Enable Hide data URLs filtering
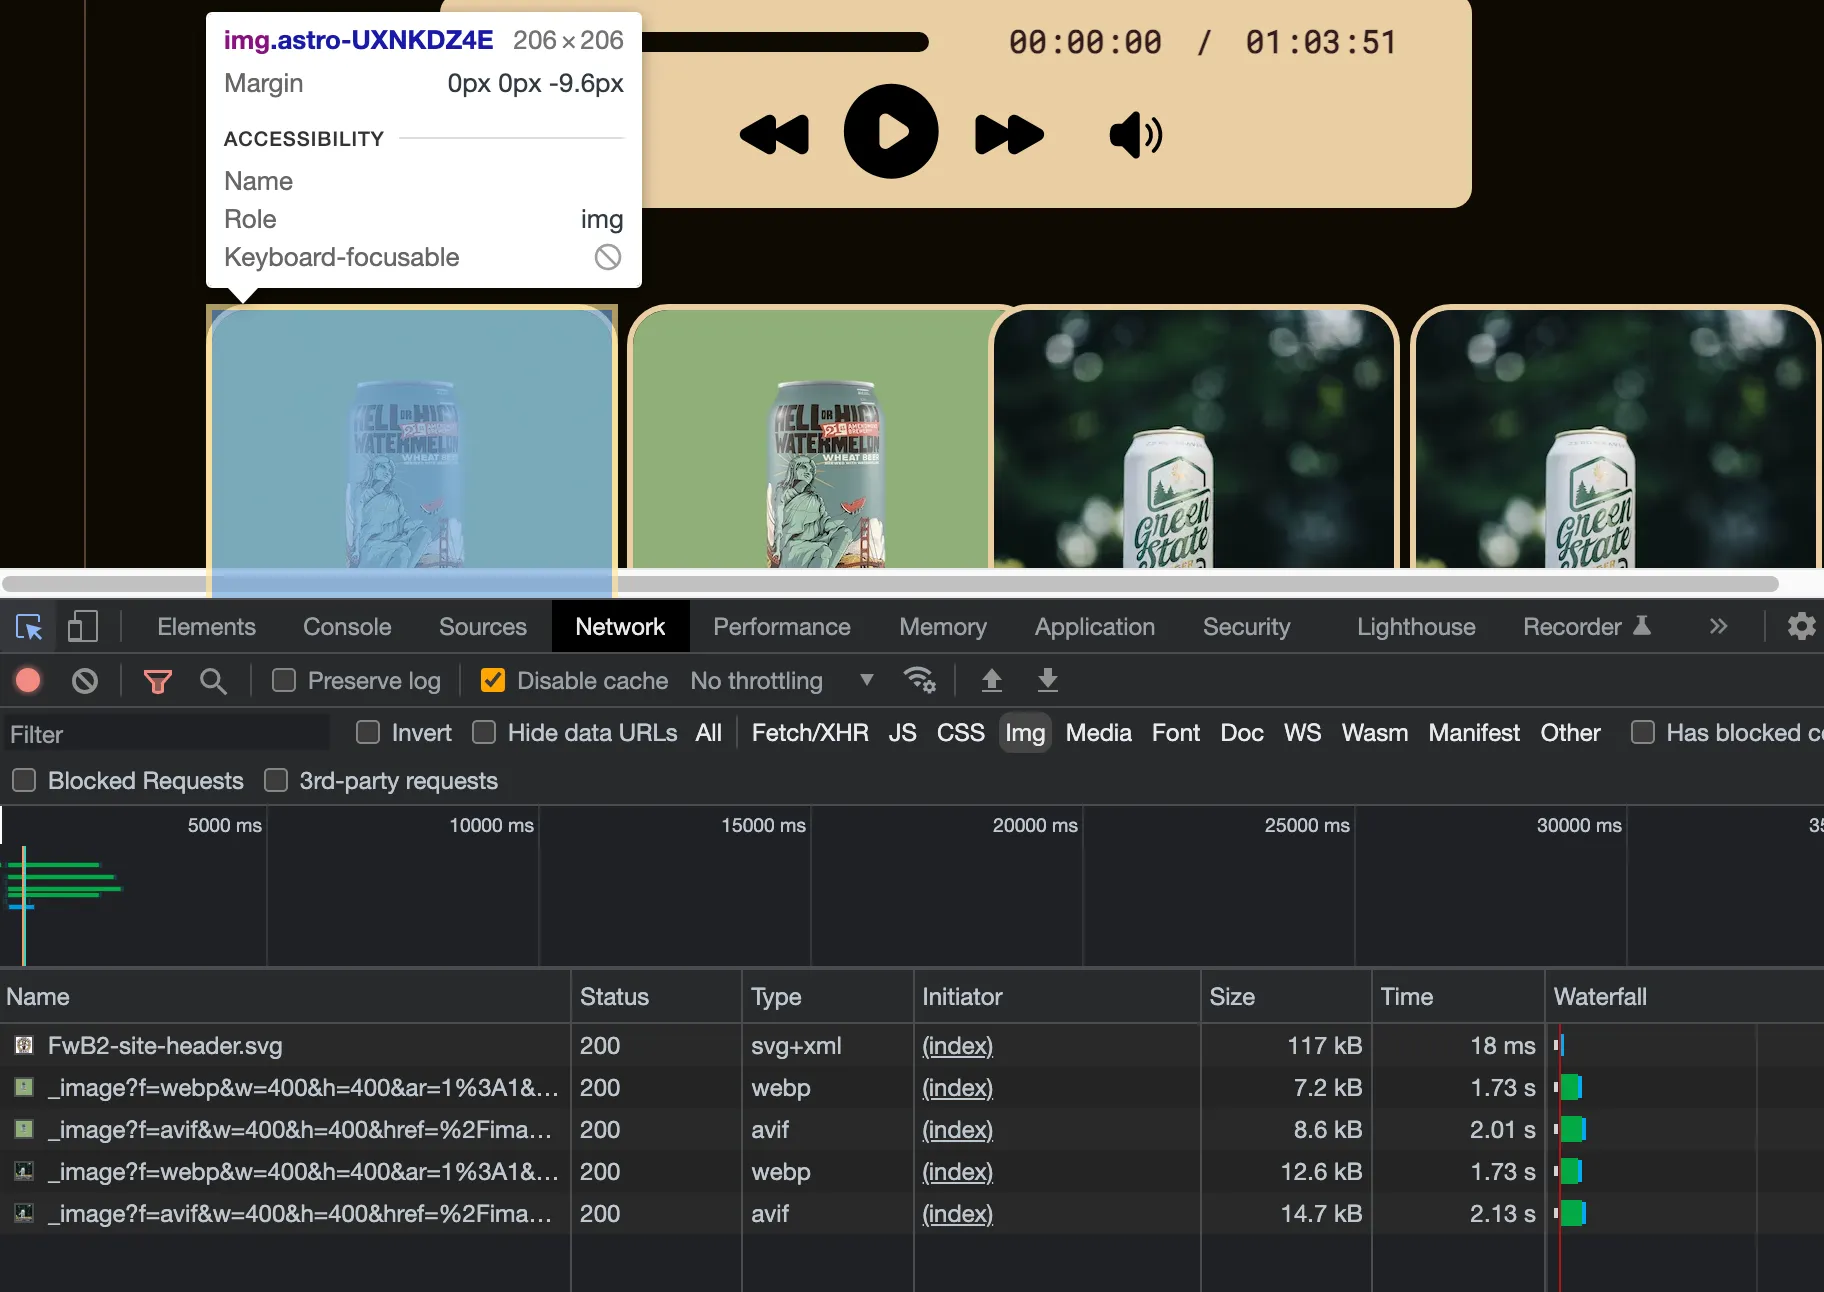Viewport: 1824px width, 1292px height. click(x=486, y=733)
